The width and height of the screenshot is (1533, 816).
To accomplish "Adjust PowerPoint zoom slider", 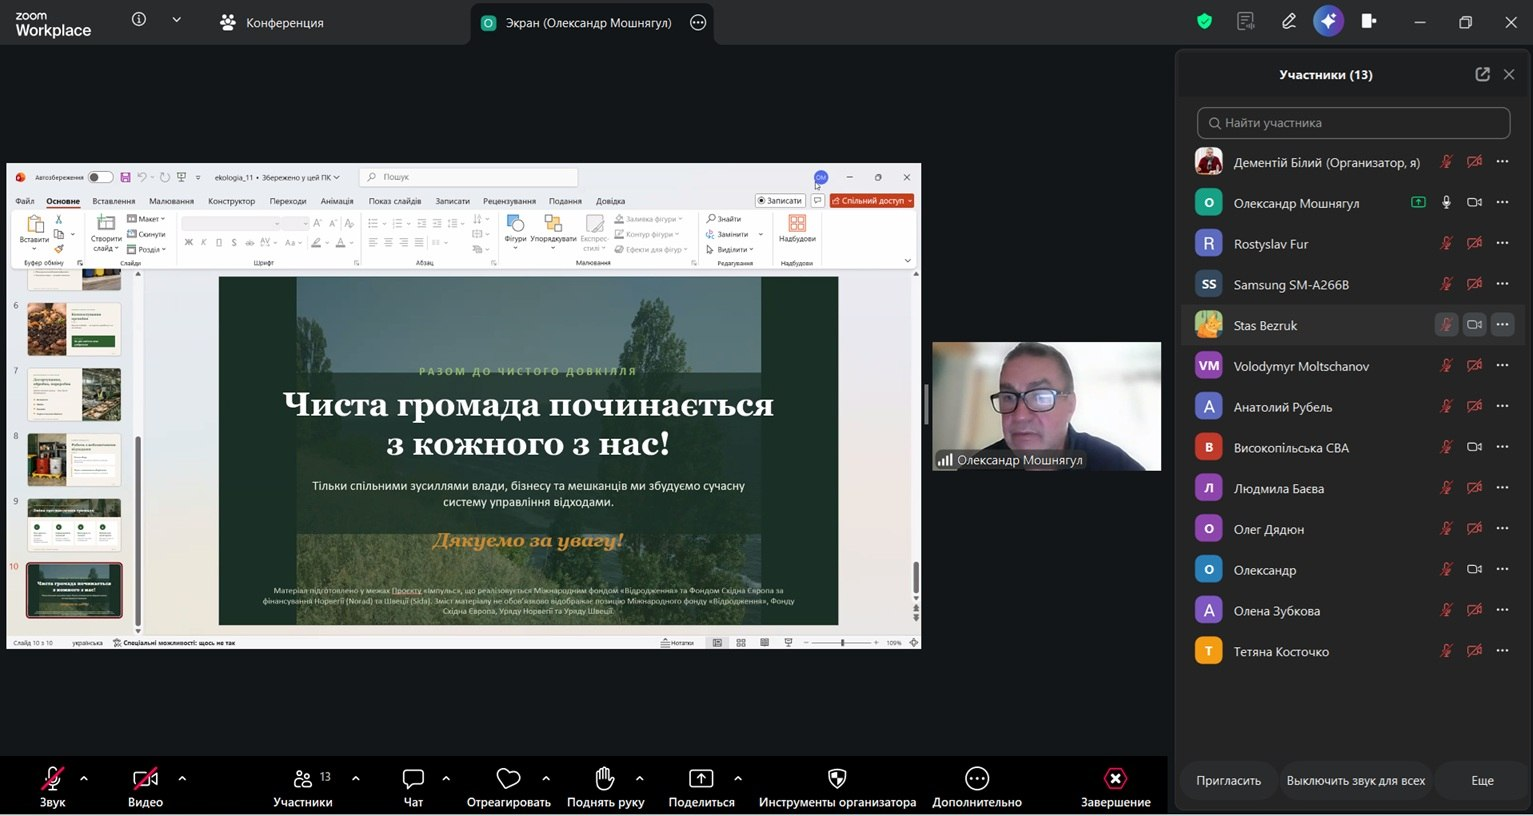I will (x=842, y=643).
